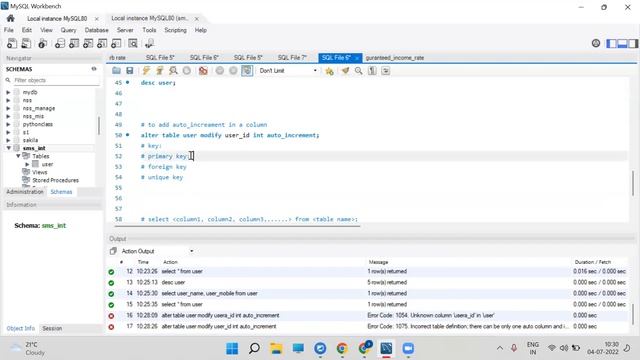Click the editor horizontal scrollbar
Screen dimensions: 640x360
pos(237,225)
